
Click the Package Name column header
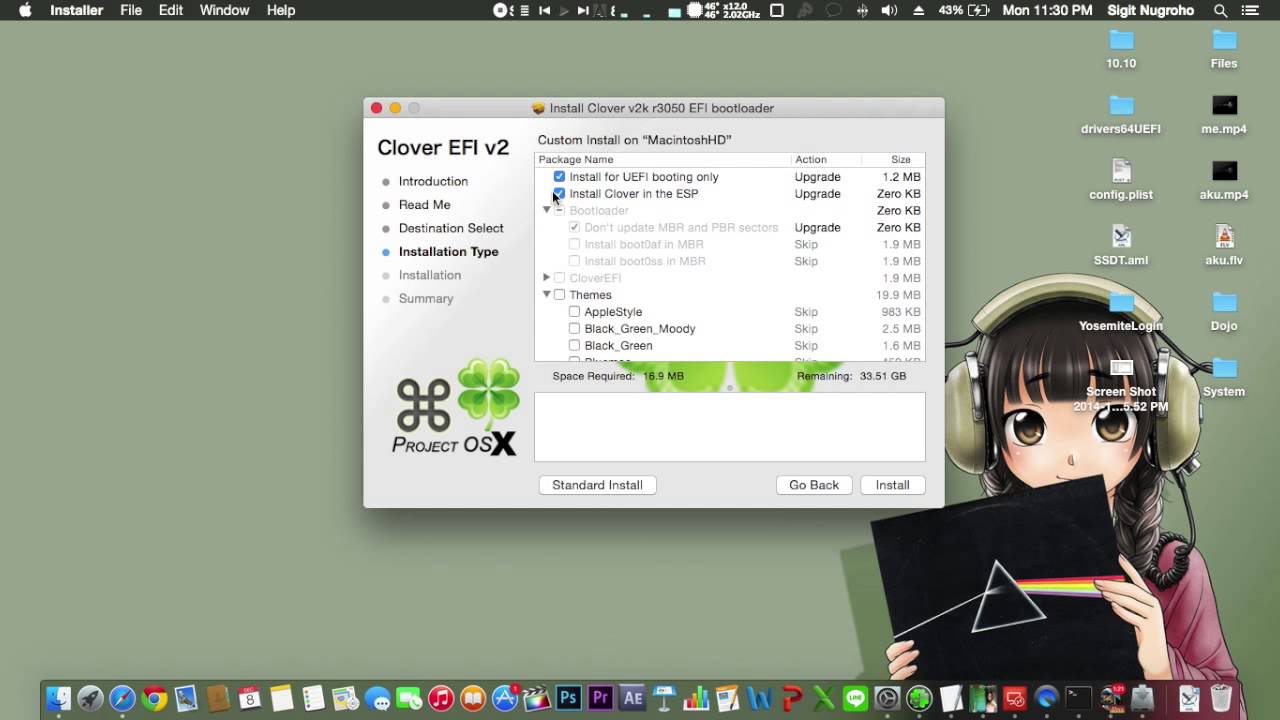coord(663,160)
